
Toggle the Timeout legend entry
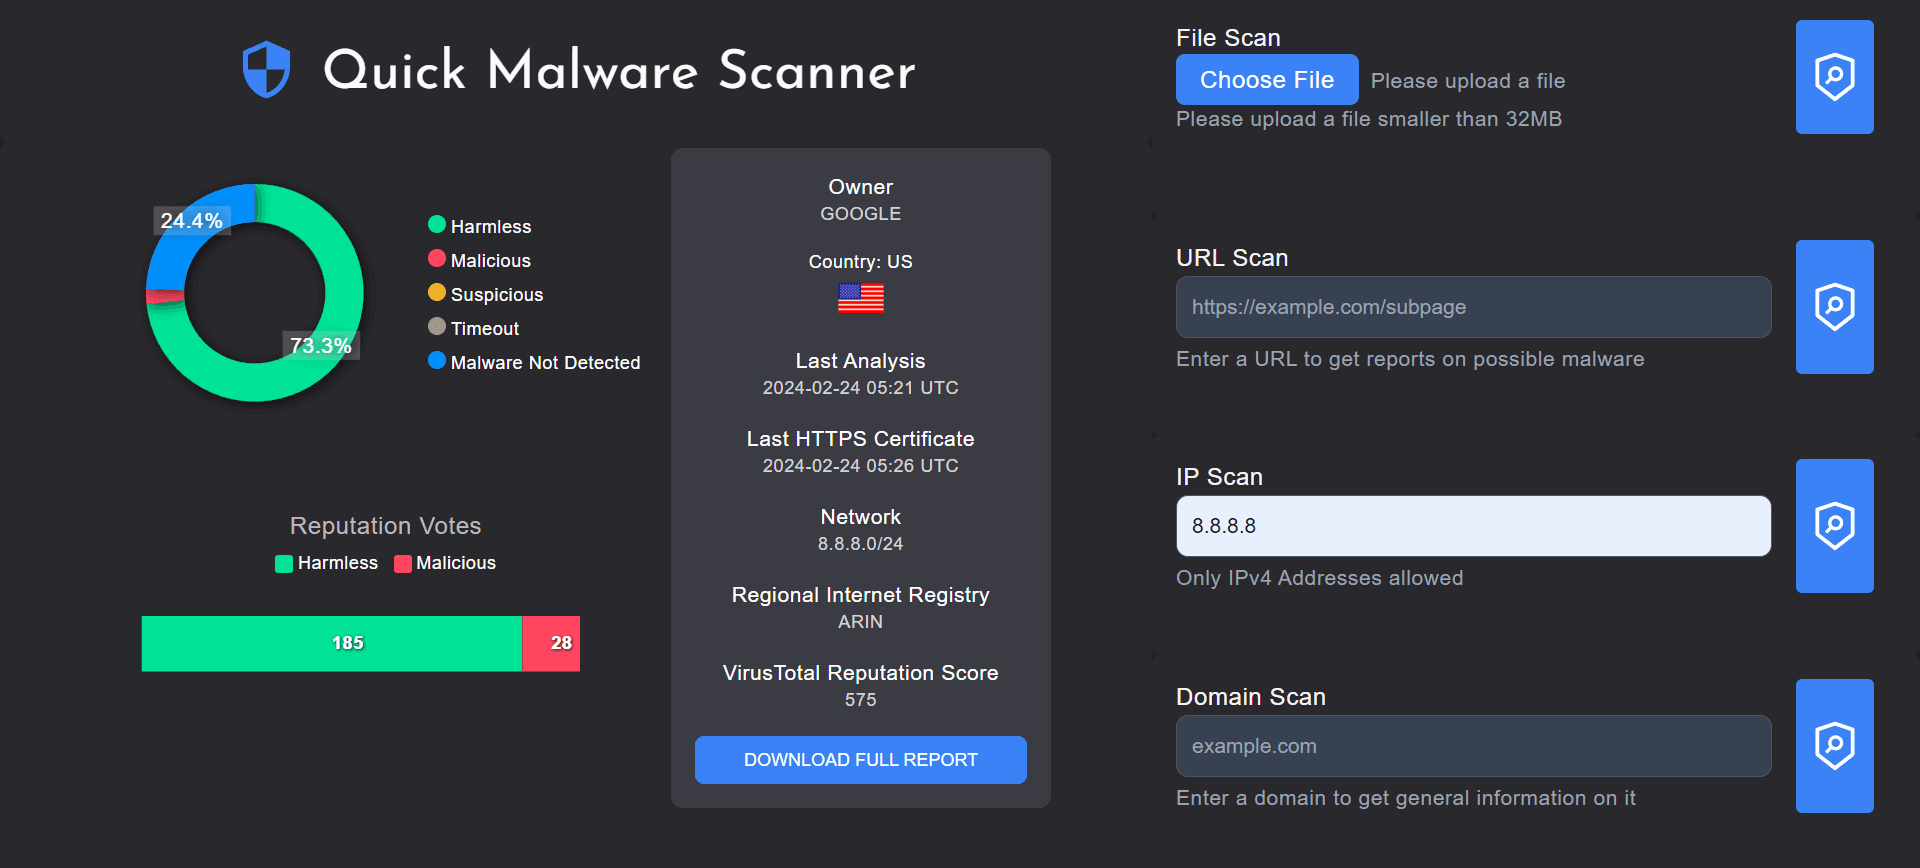coord(474,328)
